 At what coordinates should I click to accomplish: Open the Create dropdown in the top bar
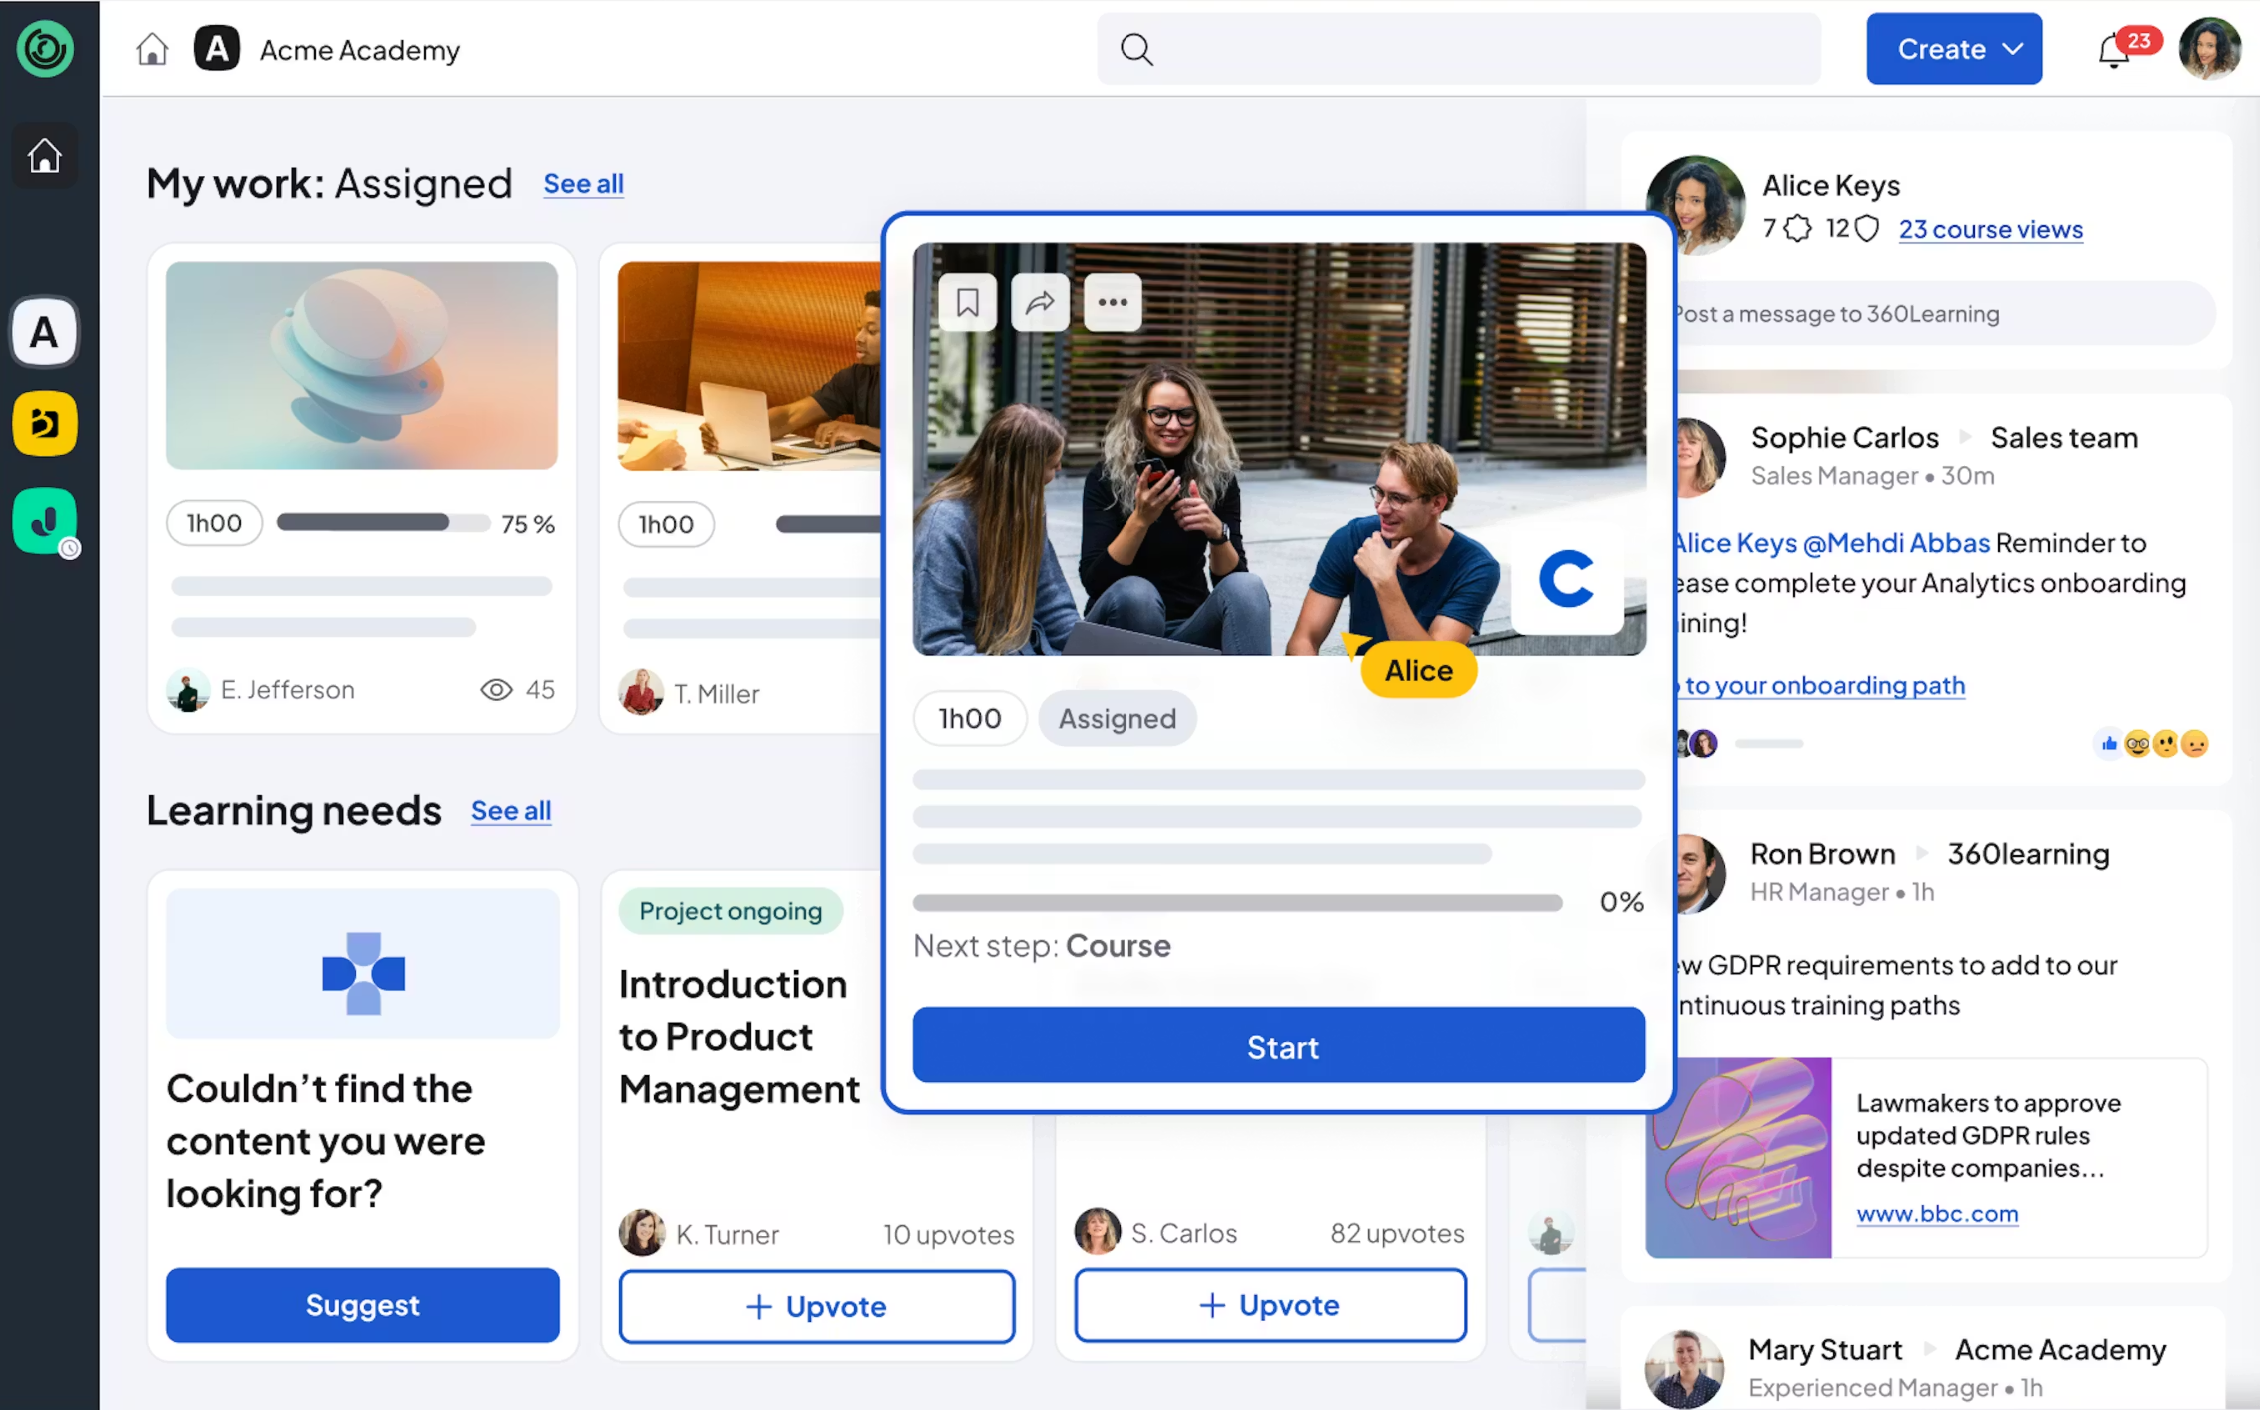click(x=1953, y=48)
